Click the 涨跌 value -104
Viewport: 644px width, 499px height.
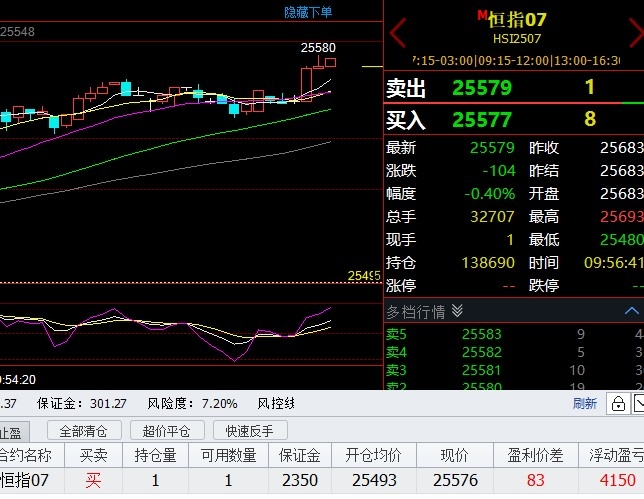coord(499,170)
